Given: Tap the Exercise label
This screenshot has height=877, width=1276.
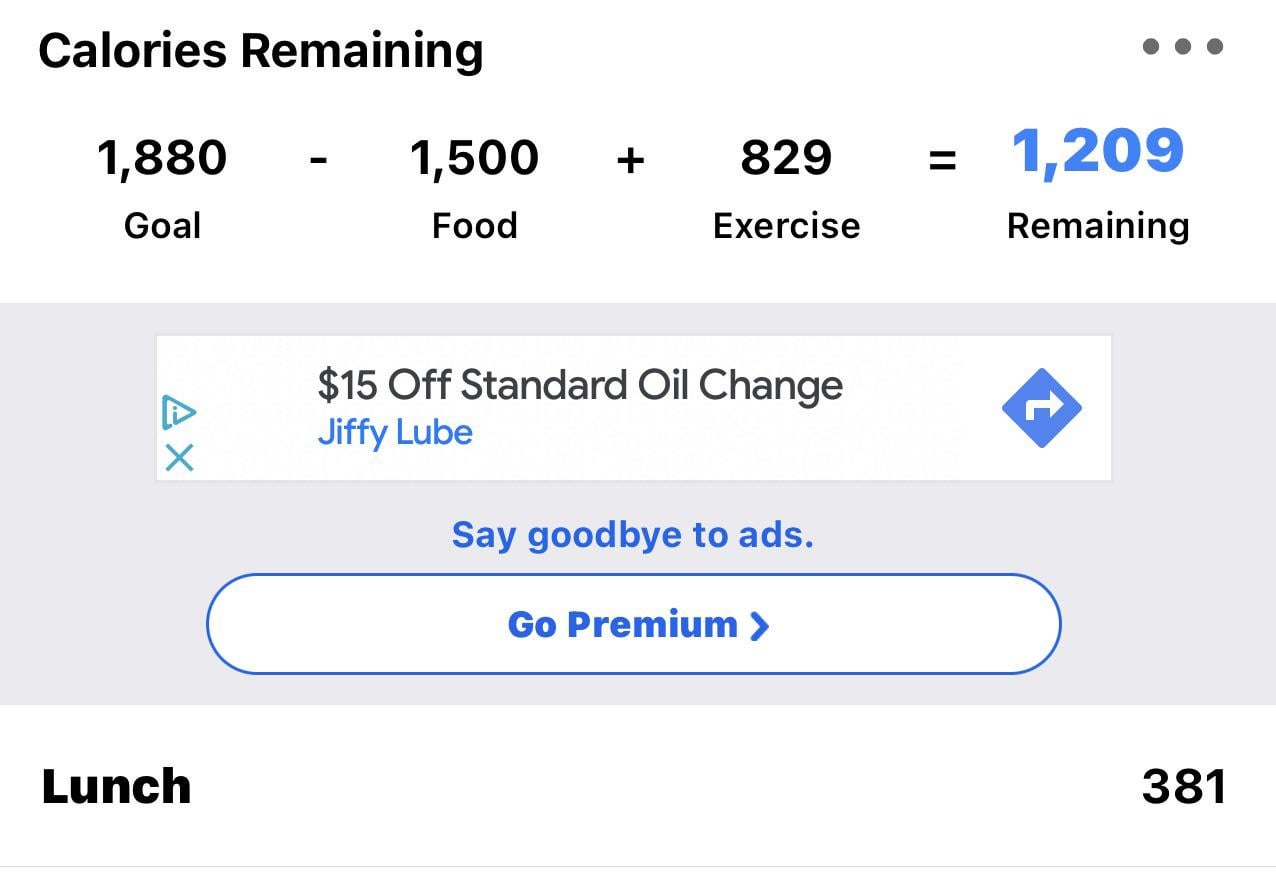Looking at the screenshot, I should click(x=786, y=226).
